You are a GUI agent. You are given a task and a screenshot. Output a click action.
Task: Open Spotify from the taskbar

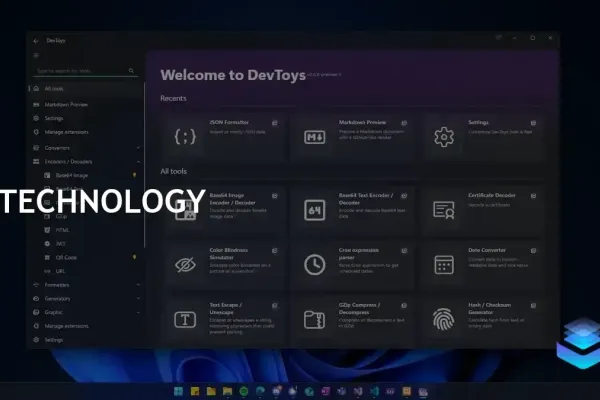(x=244, y=391)
